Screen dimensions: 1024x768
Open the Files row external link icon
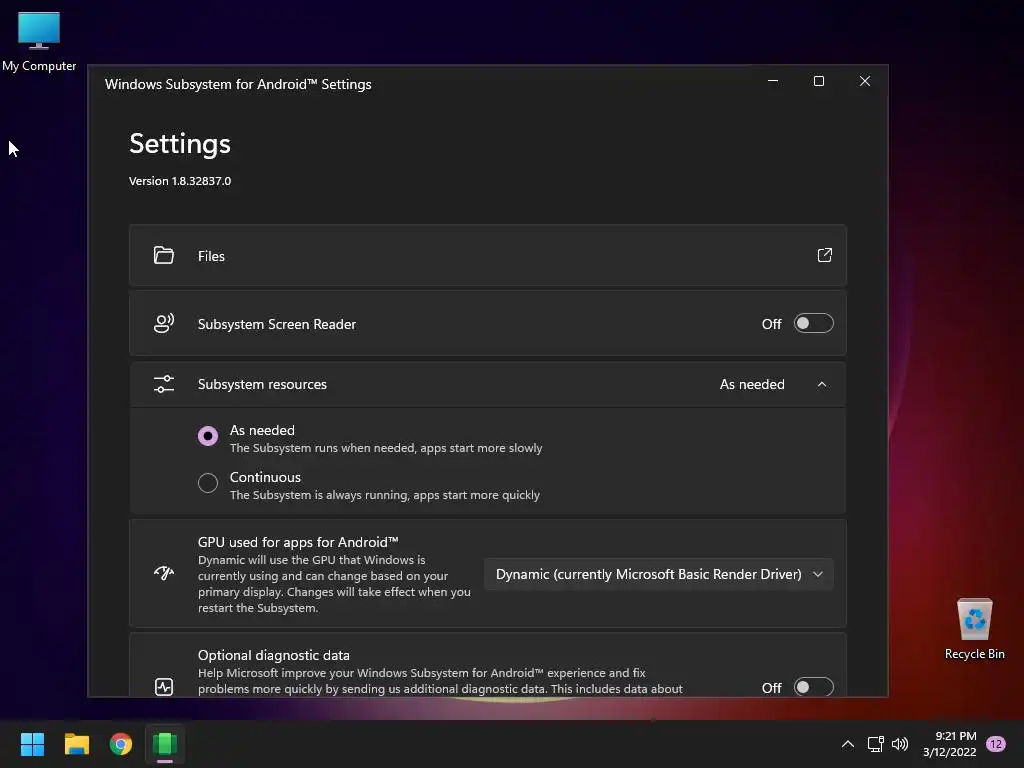(824, 255)
